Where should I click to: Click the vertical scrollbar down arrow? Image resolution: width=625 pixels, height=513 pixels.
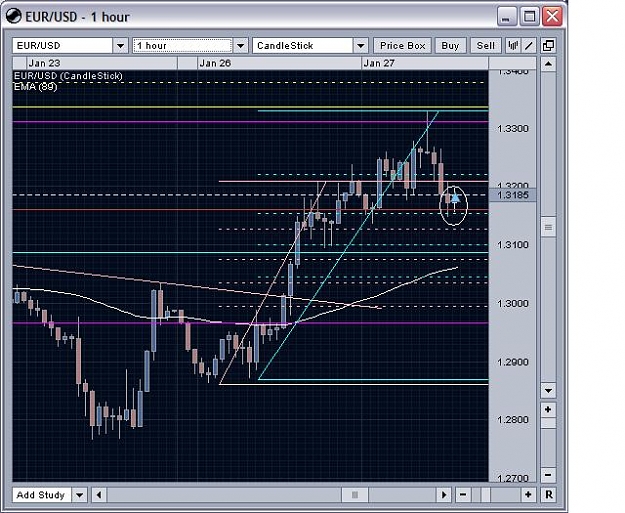click(548, 390)
